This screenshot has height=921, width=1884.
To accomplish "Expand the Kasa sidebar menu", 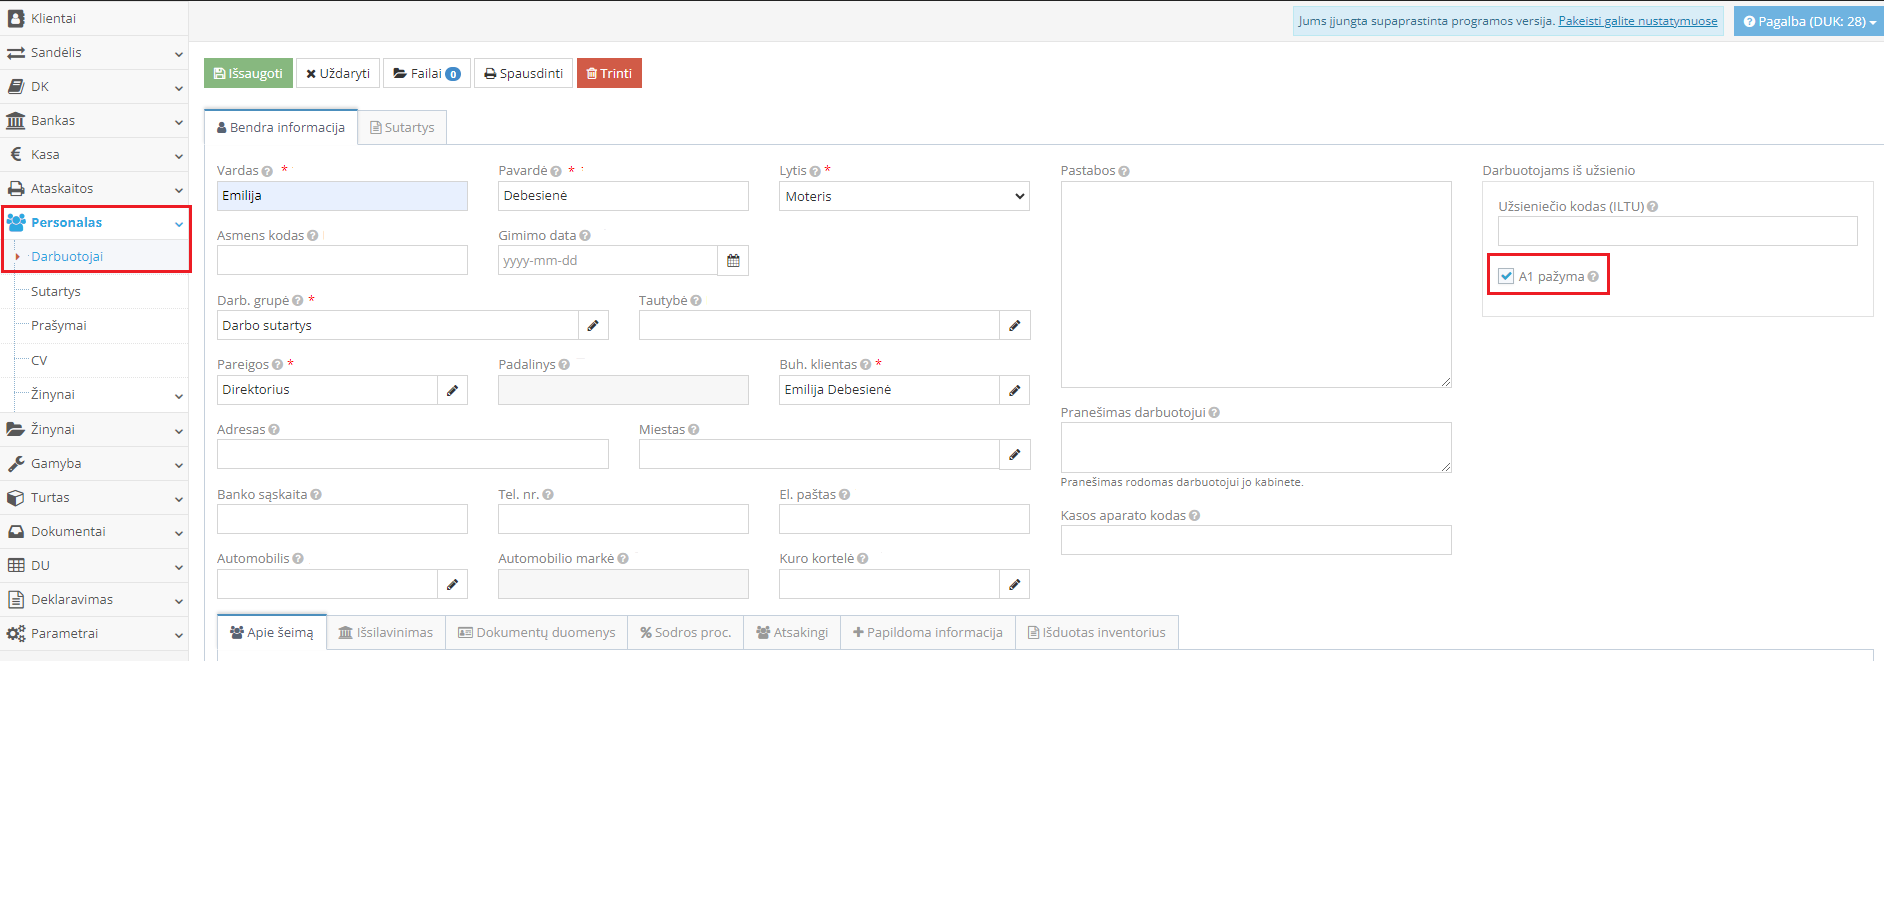I will [94, 155].
